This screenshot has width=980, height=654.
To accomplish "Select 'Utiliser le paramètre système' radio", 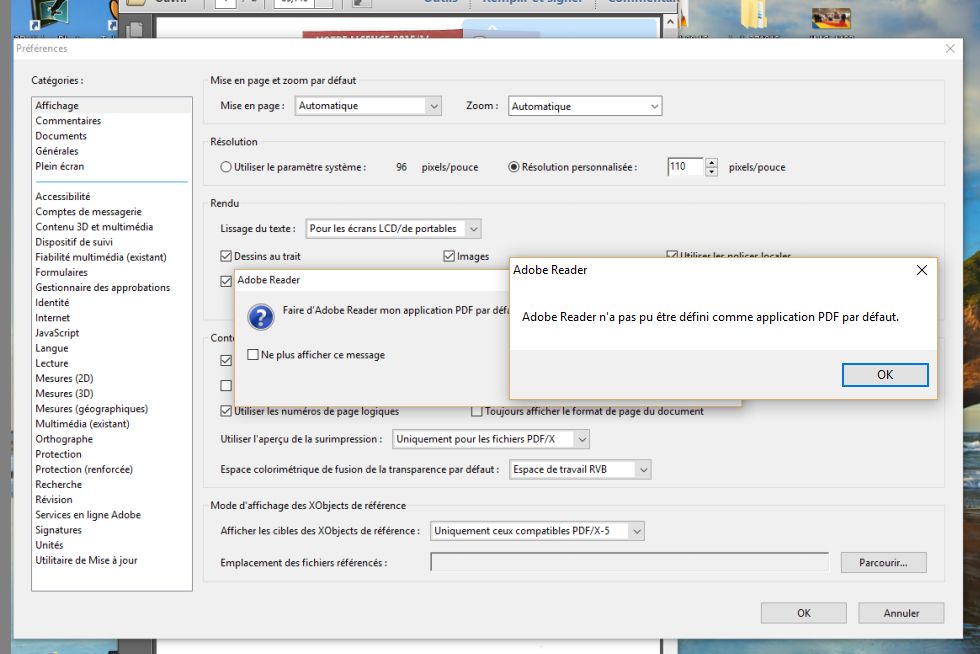I will pos(226,167).
